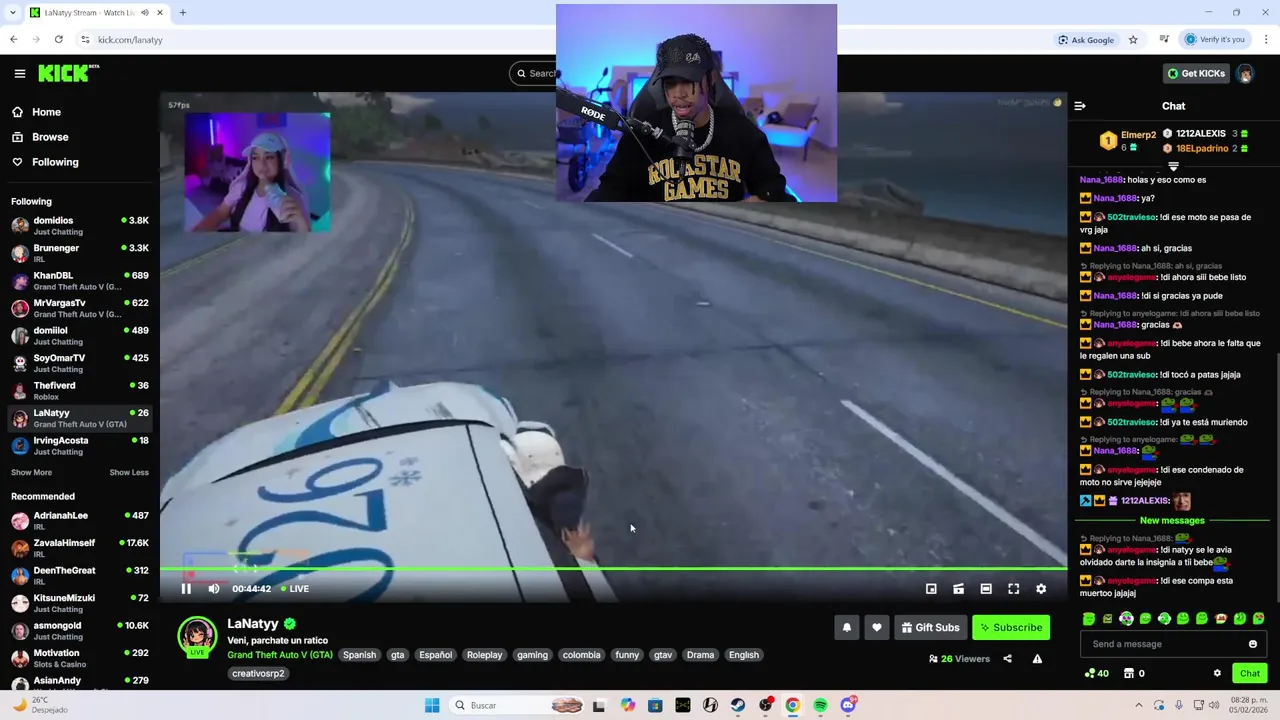
Task: Insert first green Kick emote
Action: tap(1089, 619)
